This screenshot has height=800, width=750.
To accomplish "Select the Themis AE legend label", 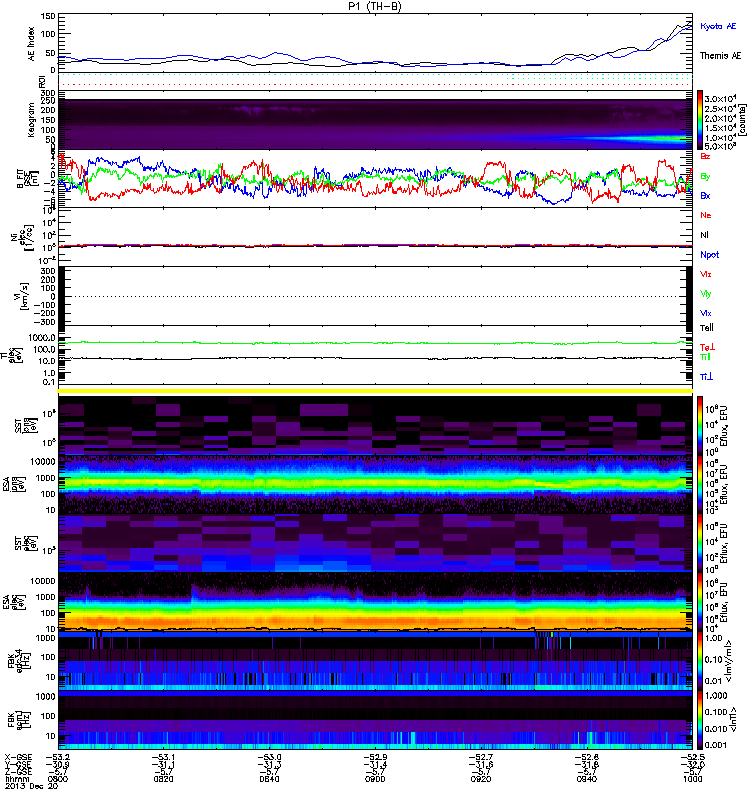I will pos(720,56).
